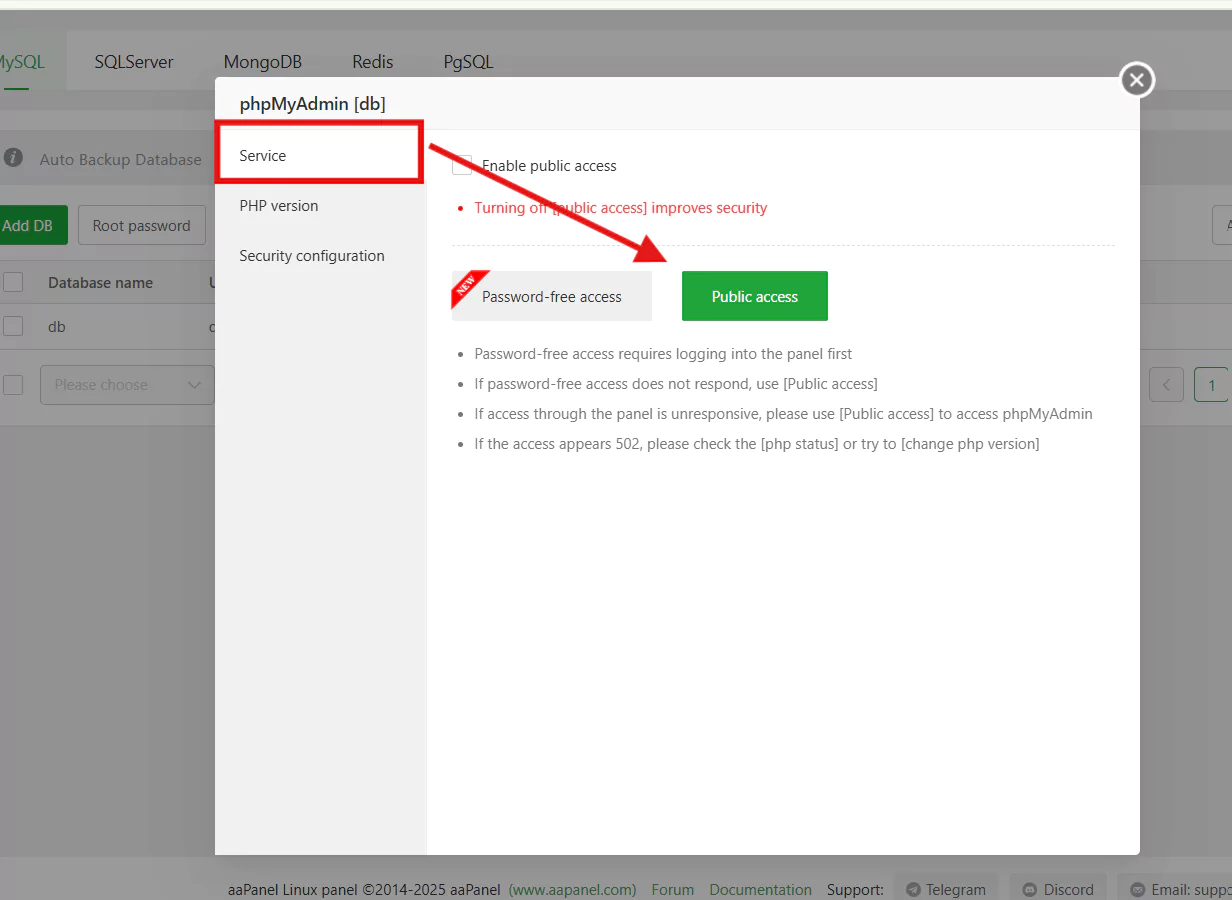Click the red Turning off public access warning
Image resolution: width=1232 pixels, height=900 pixels.
pos(621,208)
